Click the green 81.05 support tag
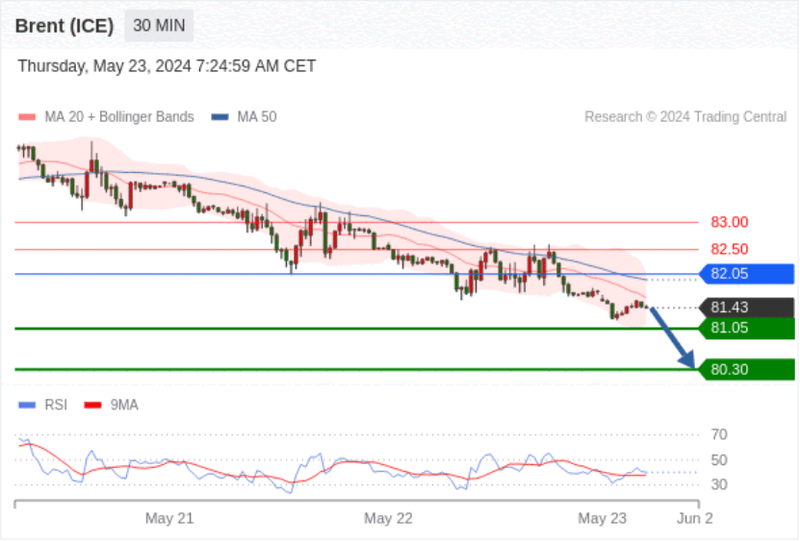The width and height of the screenshot is (800, 541). [x=746, y=328]
